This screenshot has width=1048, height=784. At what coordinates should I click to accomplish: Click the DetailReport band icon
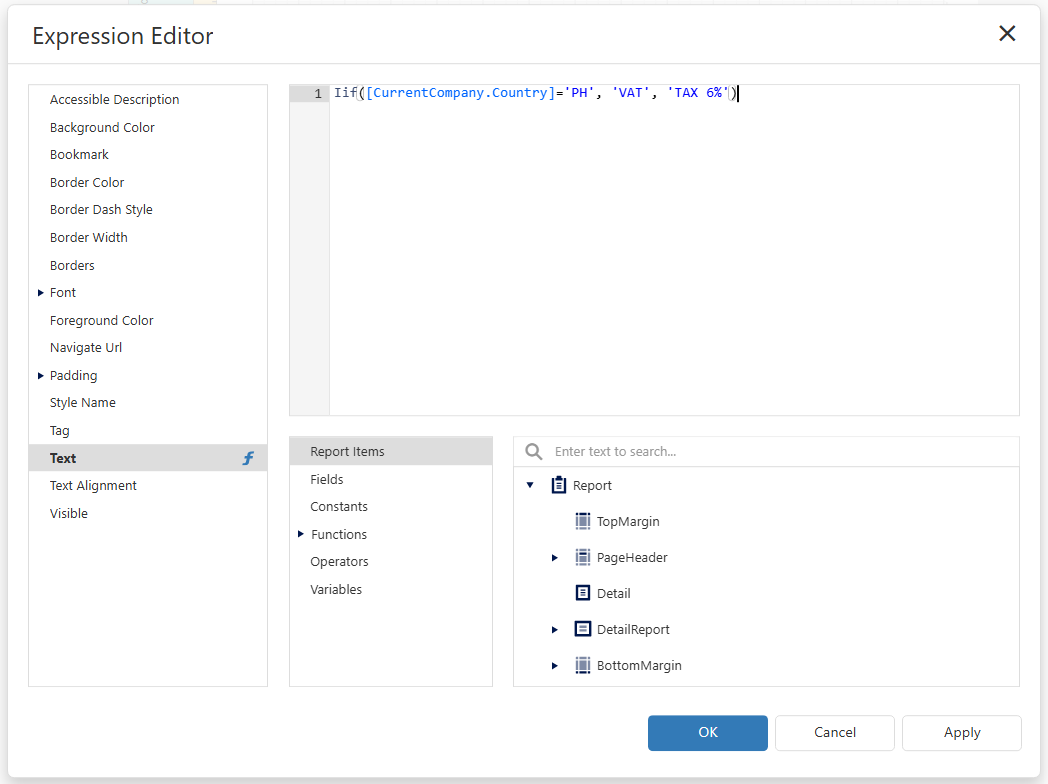coord(583,629)
